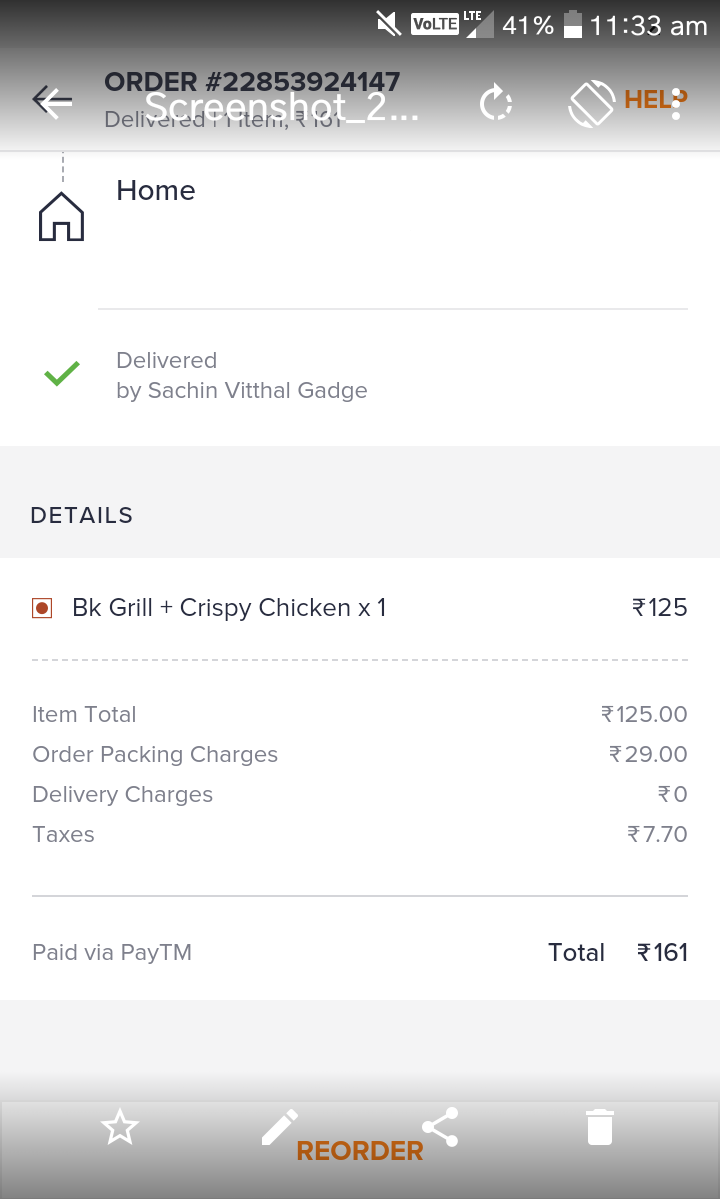The width and height of the screenshot is (720, 1199).
Task: Click the green delivered checkmark
Action: click(x=62, y=375)
